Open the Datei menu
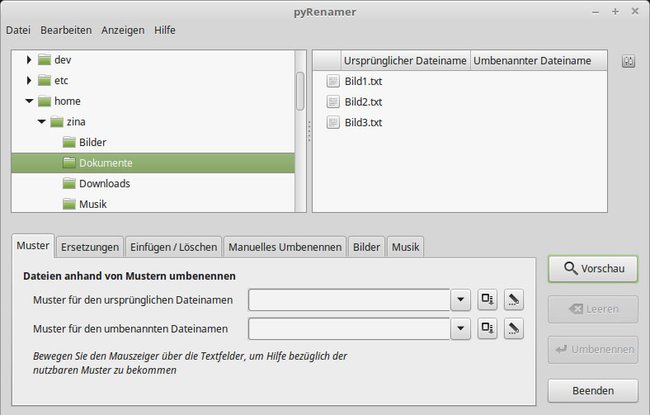 (18, 30)
